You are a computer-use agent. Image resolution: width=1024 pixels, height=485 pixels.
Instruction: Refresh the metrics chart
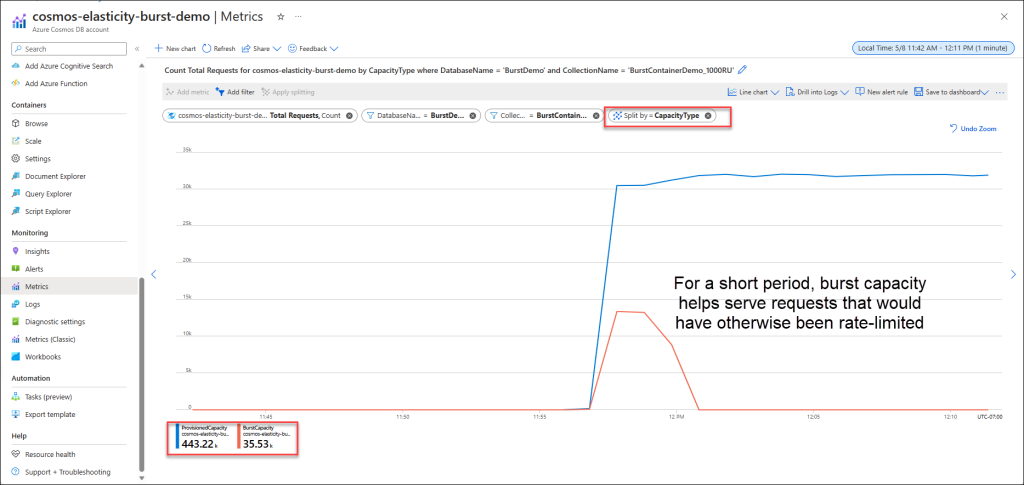(x=219, y=49)
